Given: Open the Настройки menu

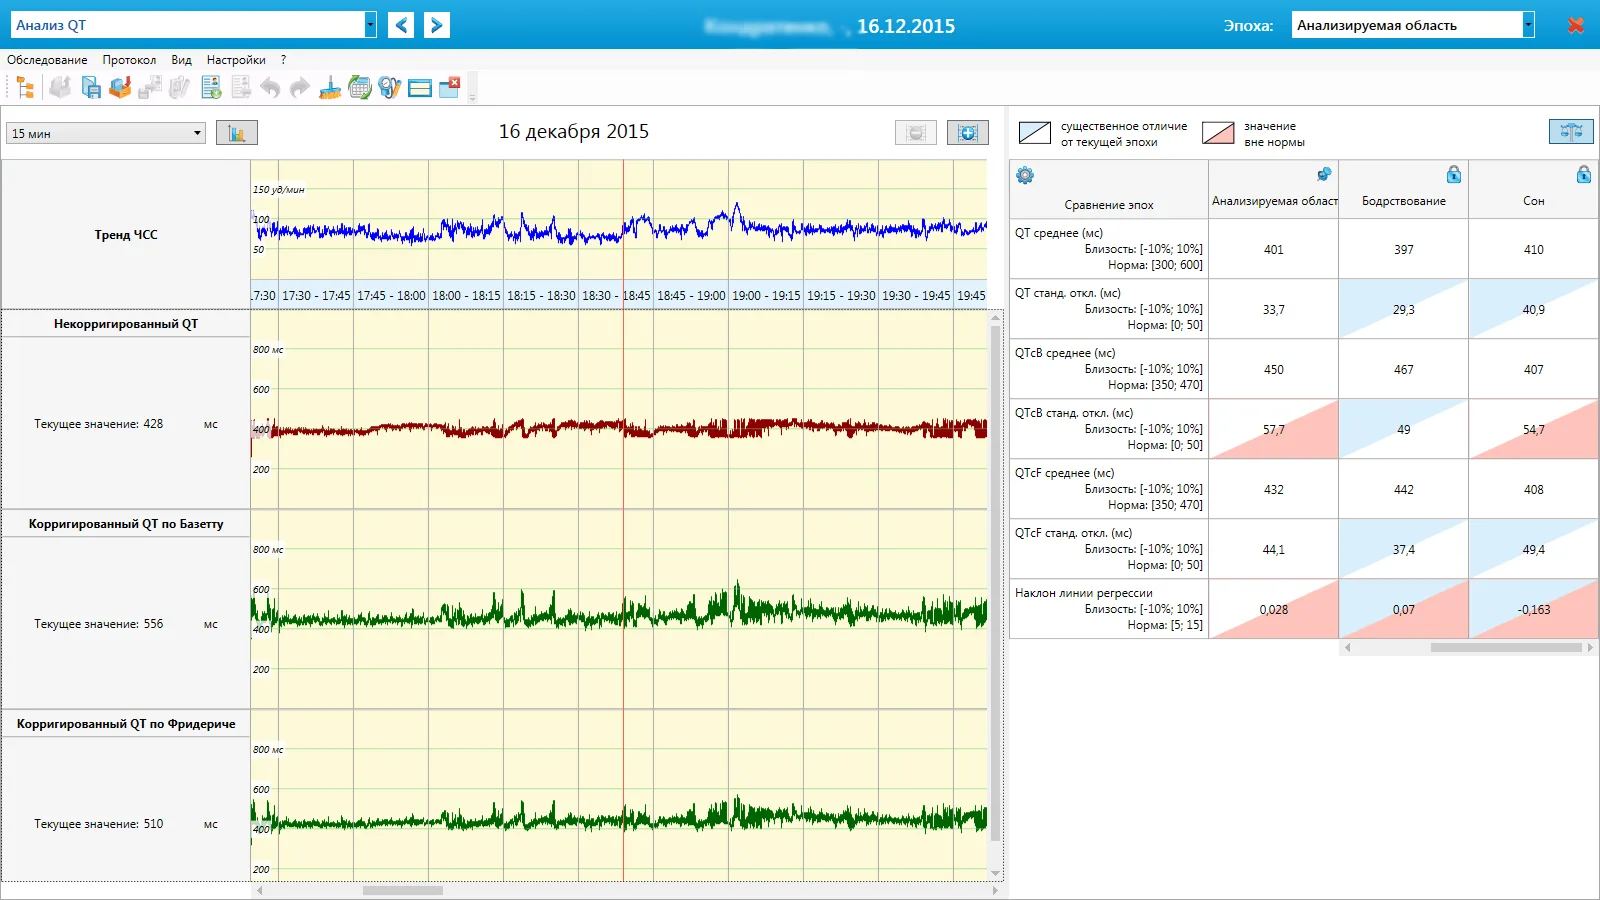Looking at the screenshot, I should (236, 60).
